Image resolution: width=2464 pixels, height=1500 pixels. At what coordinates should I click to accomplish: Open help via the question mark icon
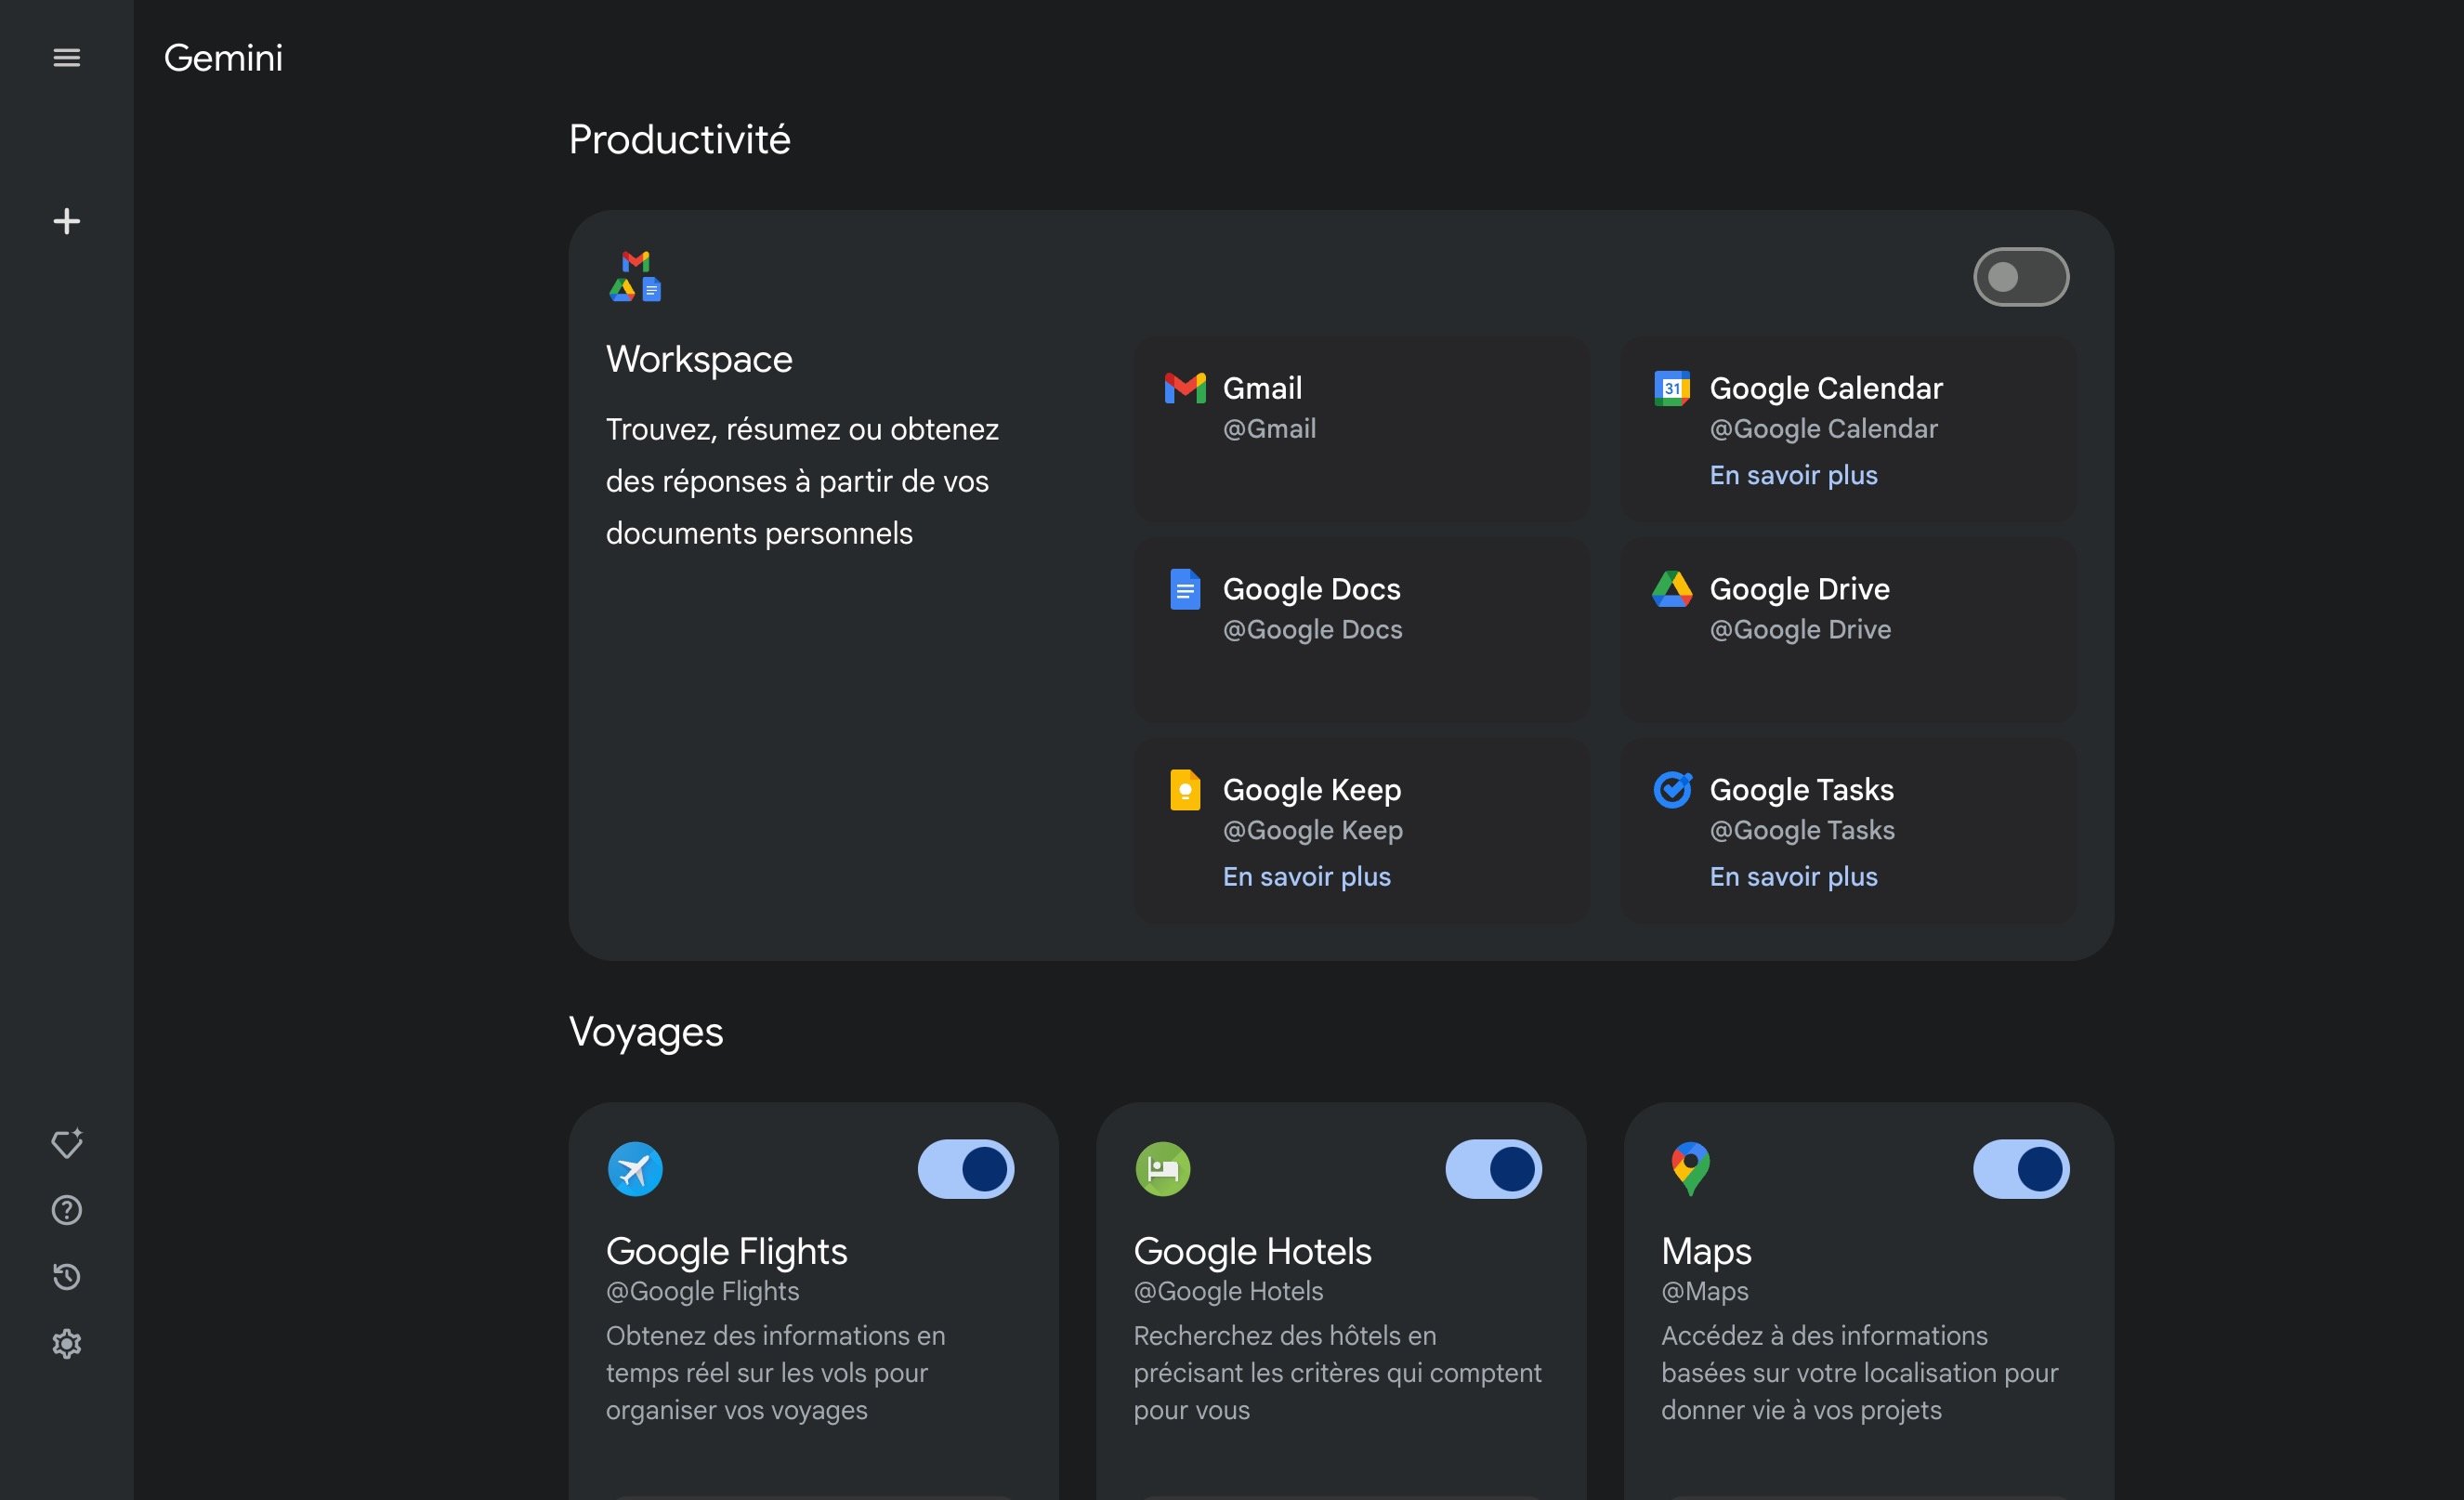point(66,1211)
